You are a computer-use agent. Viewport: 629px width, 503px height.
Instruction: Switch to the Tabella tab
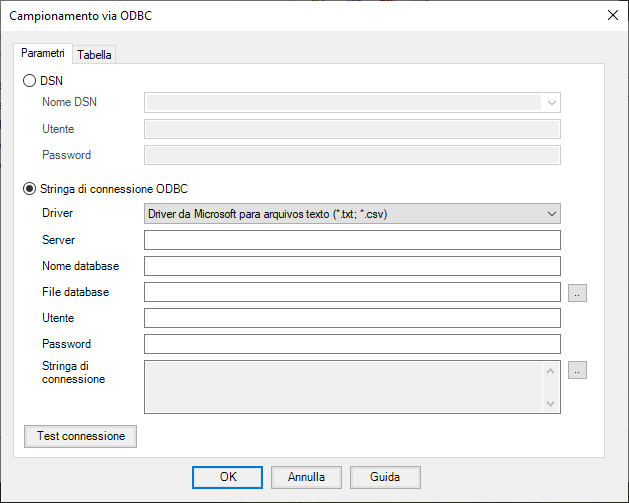point(94,55)
